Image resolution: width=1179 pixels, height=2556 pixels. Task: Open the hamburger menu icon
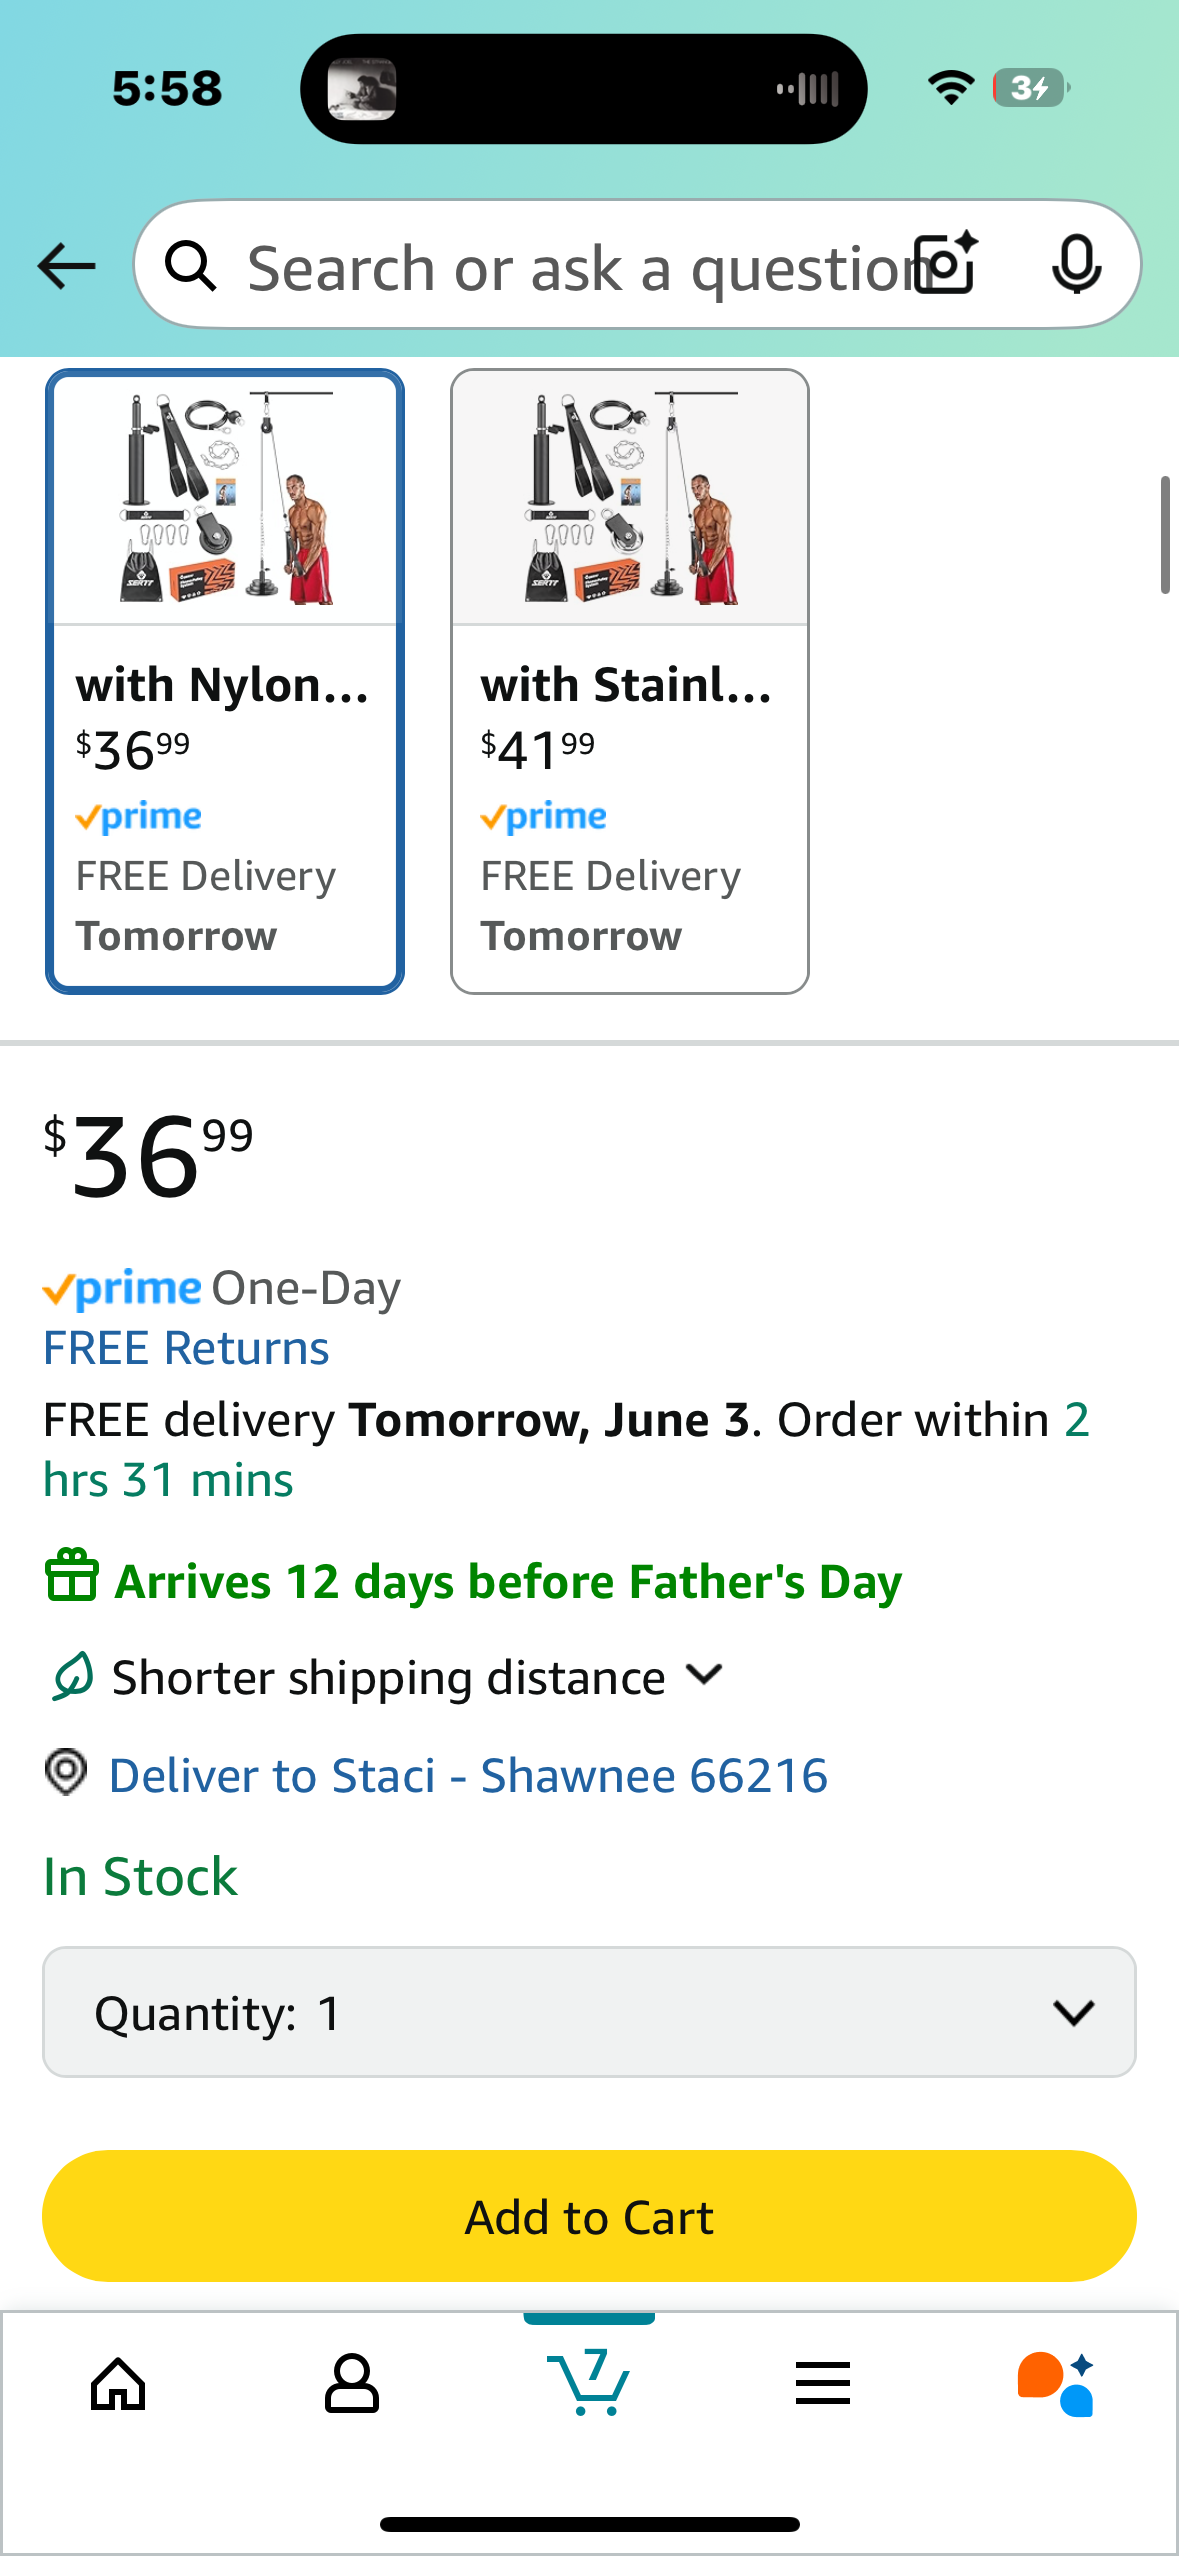[822, 2384]
